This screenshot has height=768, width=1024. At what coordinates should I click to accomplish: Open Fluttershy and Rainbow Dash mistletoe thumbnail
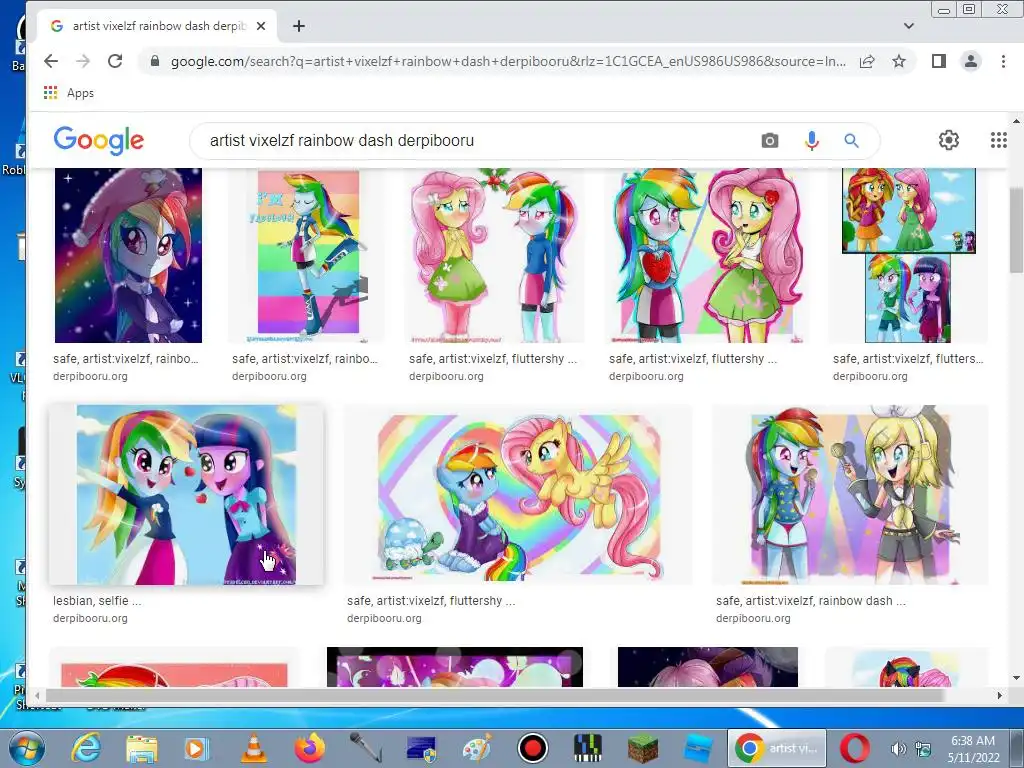pos(494,255)
